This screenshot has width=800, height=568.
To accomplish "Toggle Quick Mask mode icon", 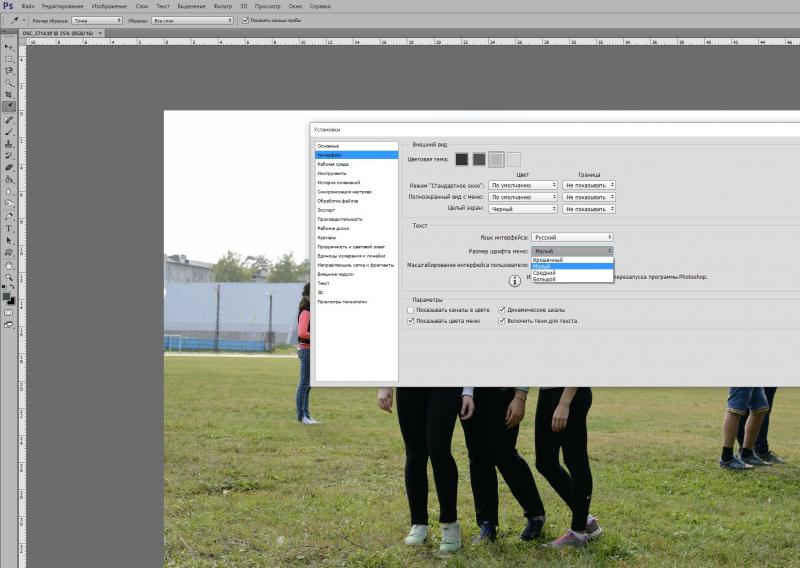I will [9, 312].
